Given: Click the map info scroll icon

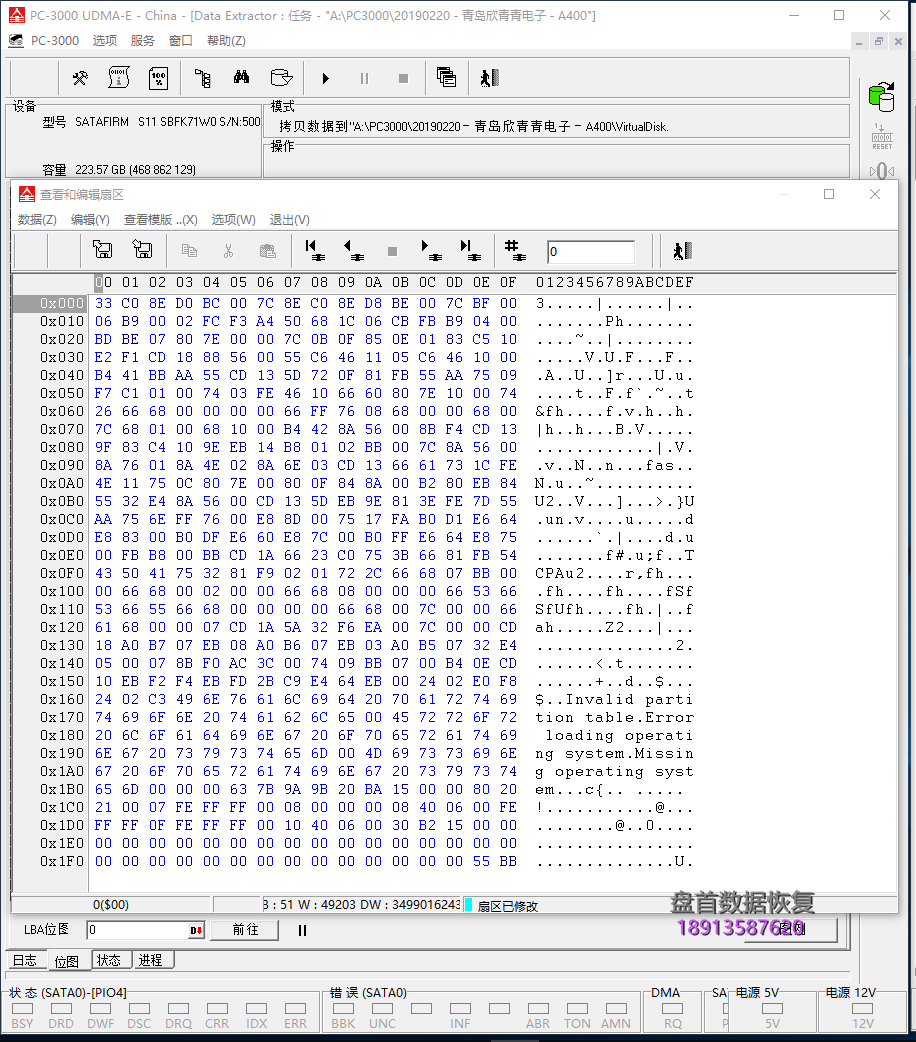Looking at the screenshot, I should point(118,78).
